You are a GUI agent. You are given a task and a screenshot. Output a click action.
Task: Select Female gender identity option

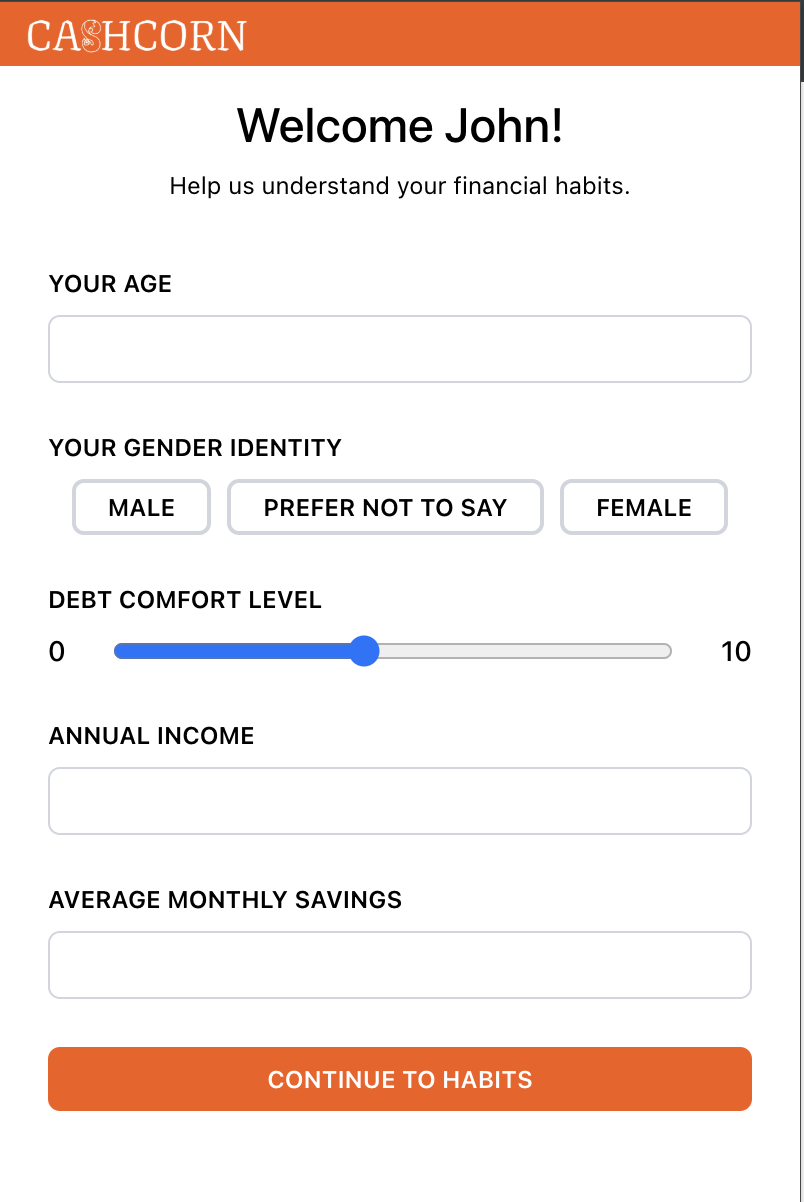(x=644, y=508)
